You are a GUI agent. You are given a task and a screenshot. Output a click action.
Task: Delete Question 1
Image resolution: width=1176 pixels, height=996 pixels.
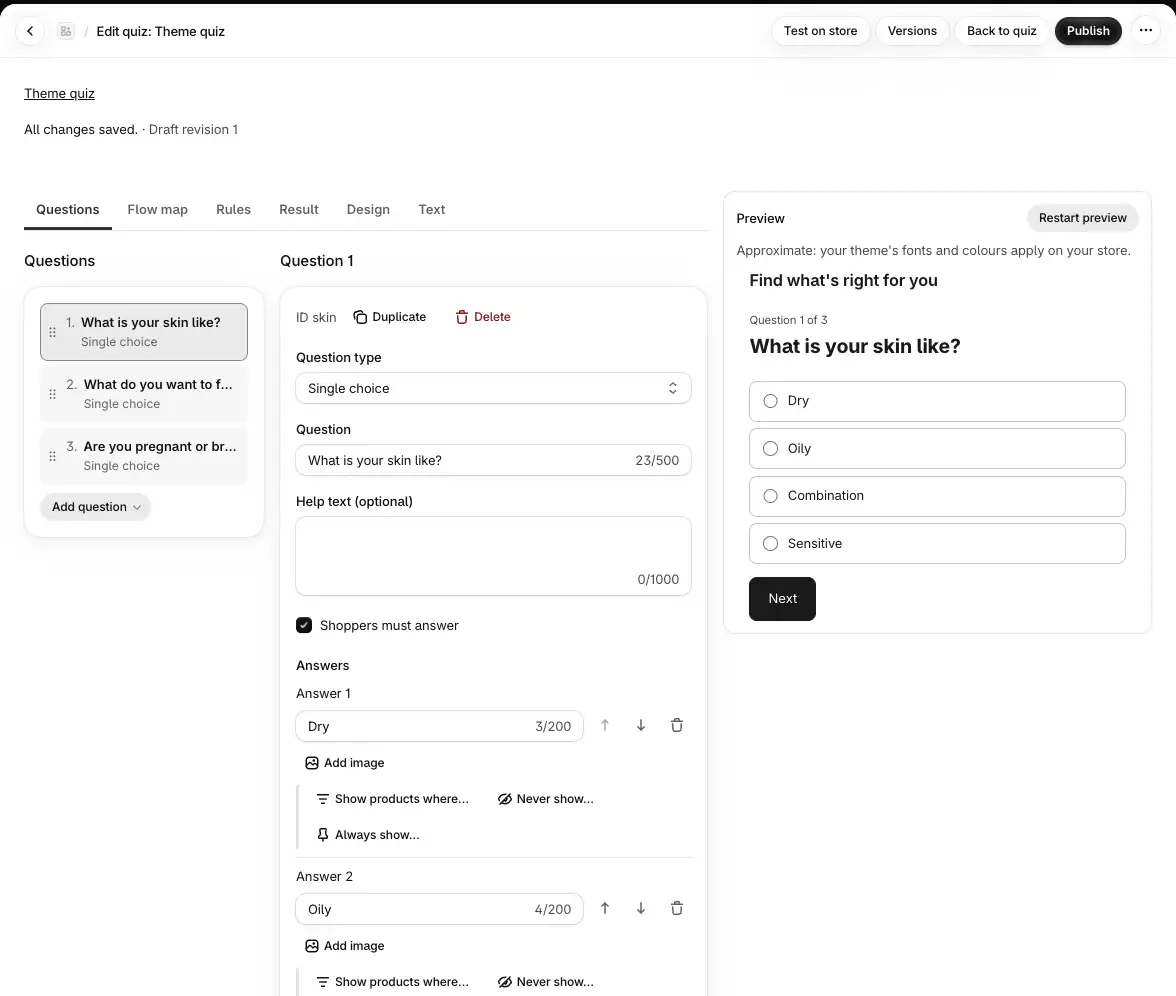coord(483,316)
